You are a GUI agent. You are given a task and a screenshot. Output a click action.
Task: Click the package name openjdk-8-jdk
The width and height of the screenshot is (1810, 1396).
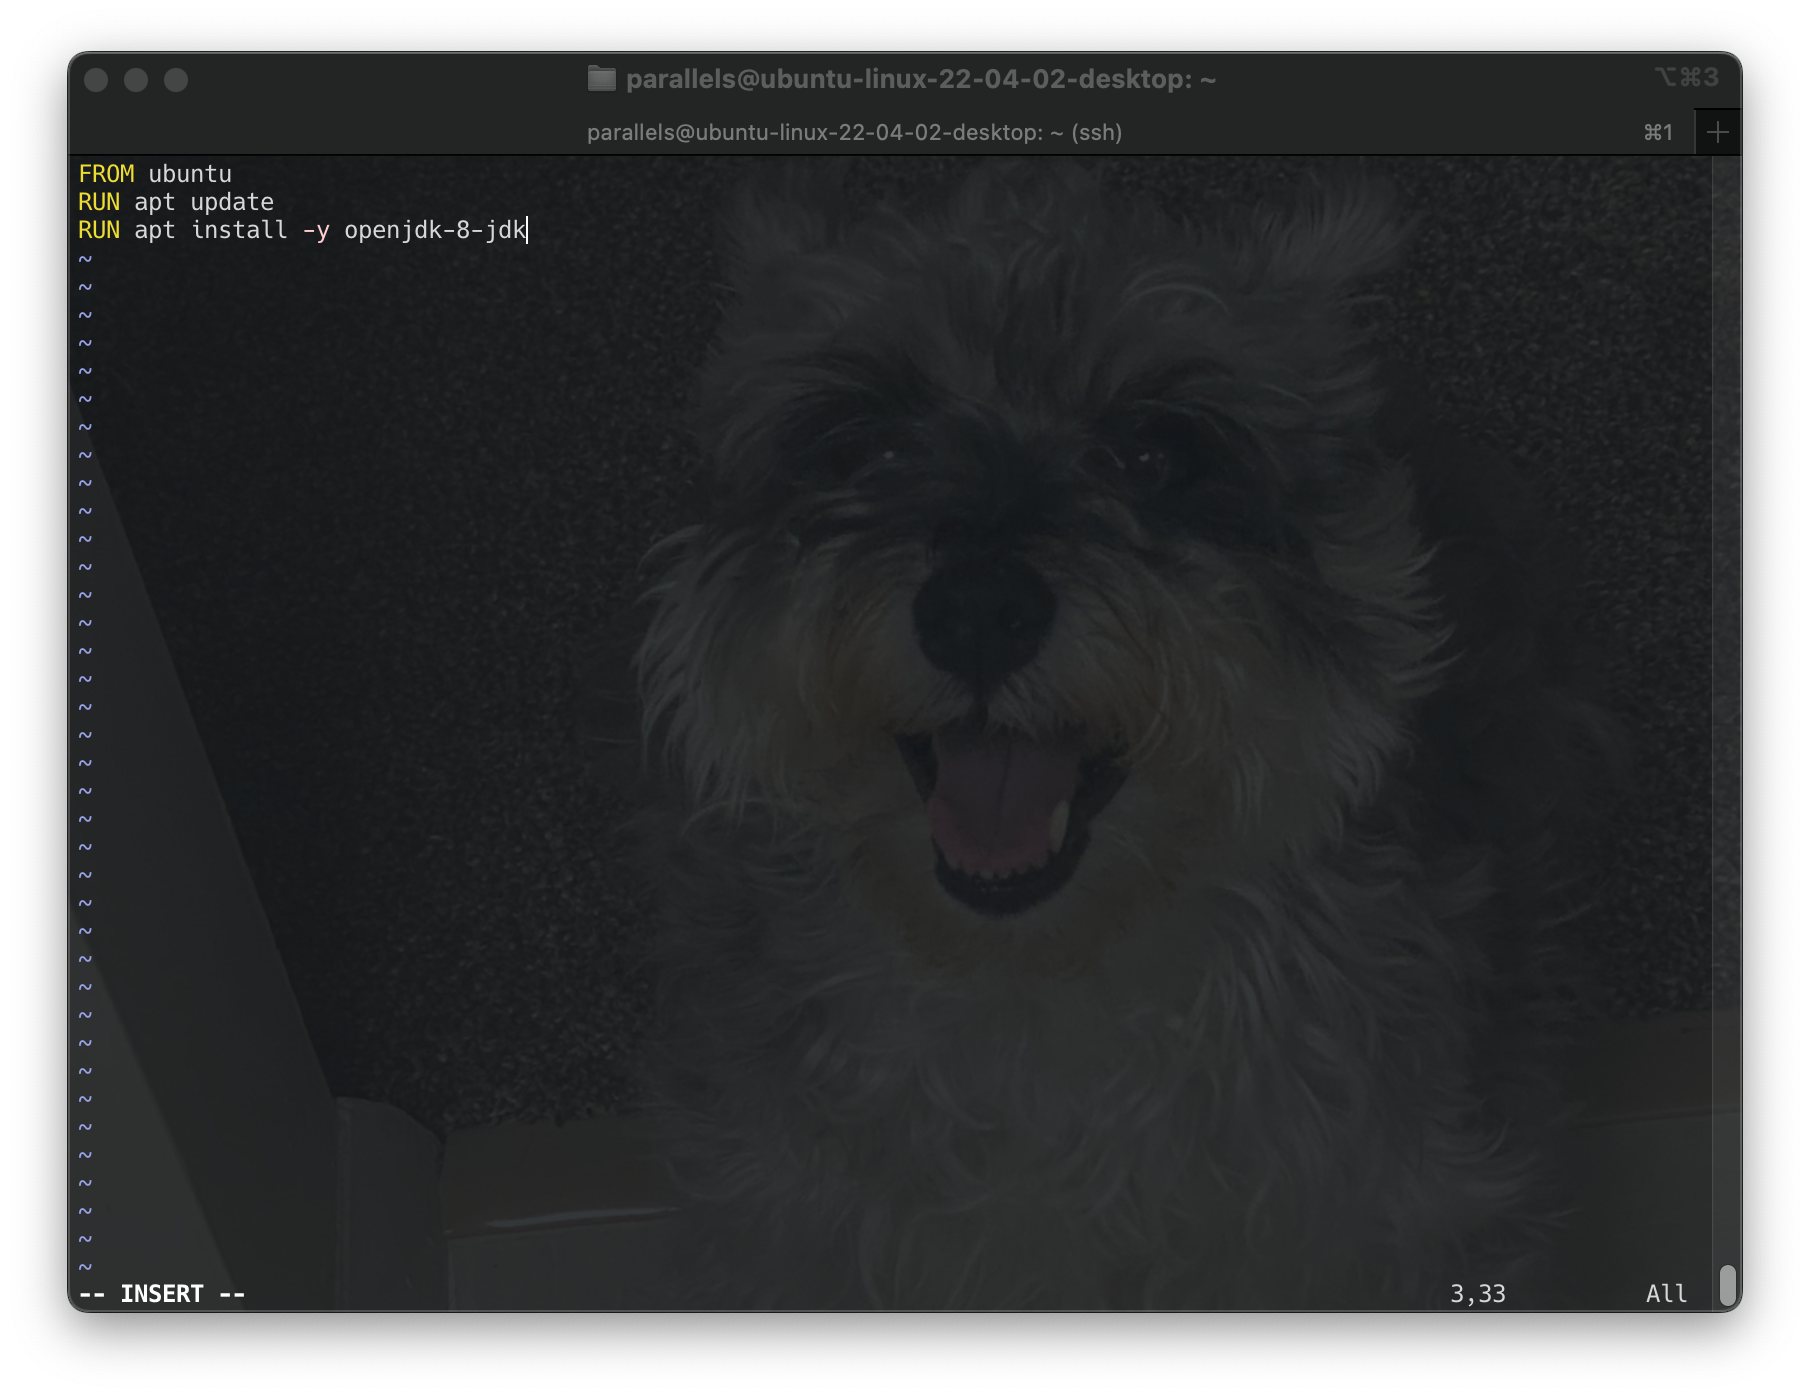[x=435, y=231]
